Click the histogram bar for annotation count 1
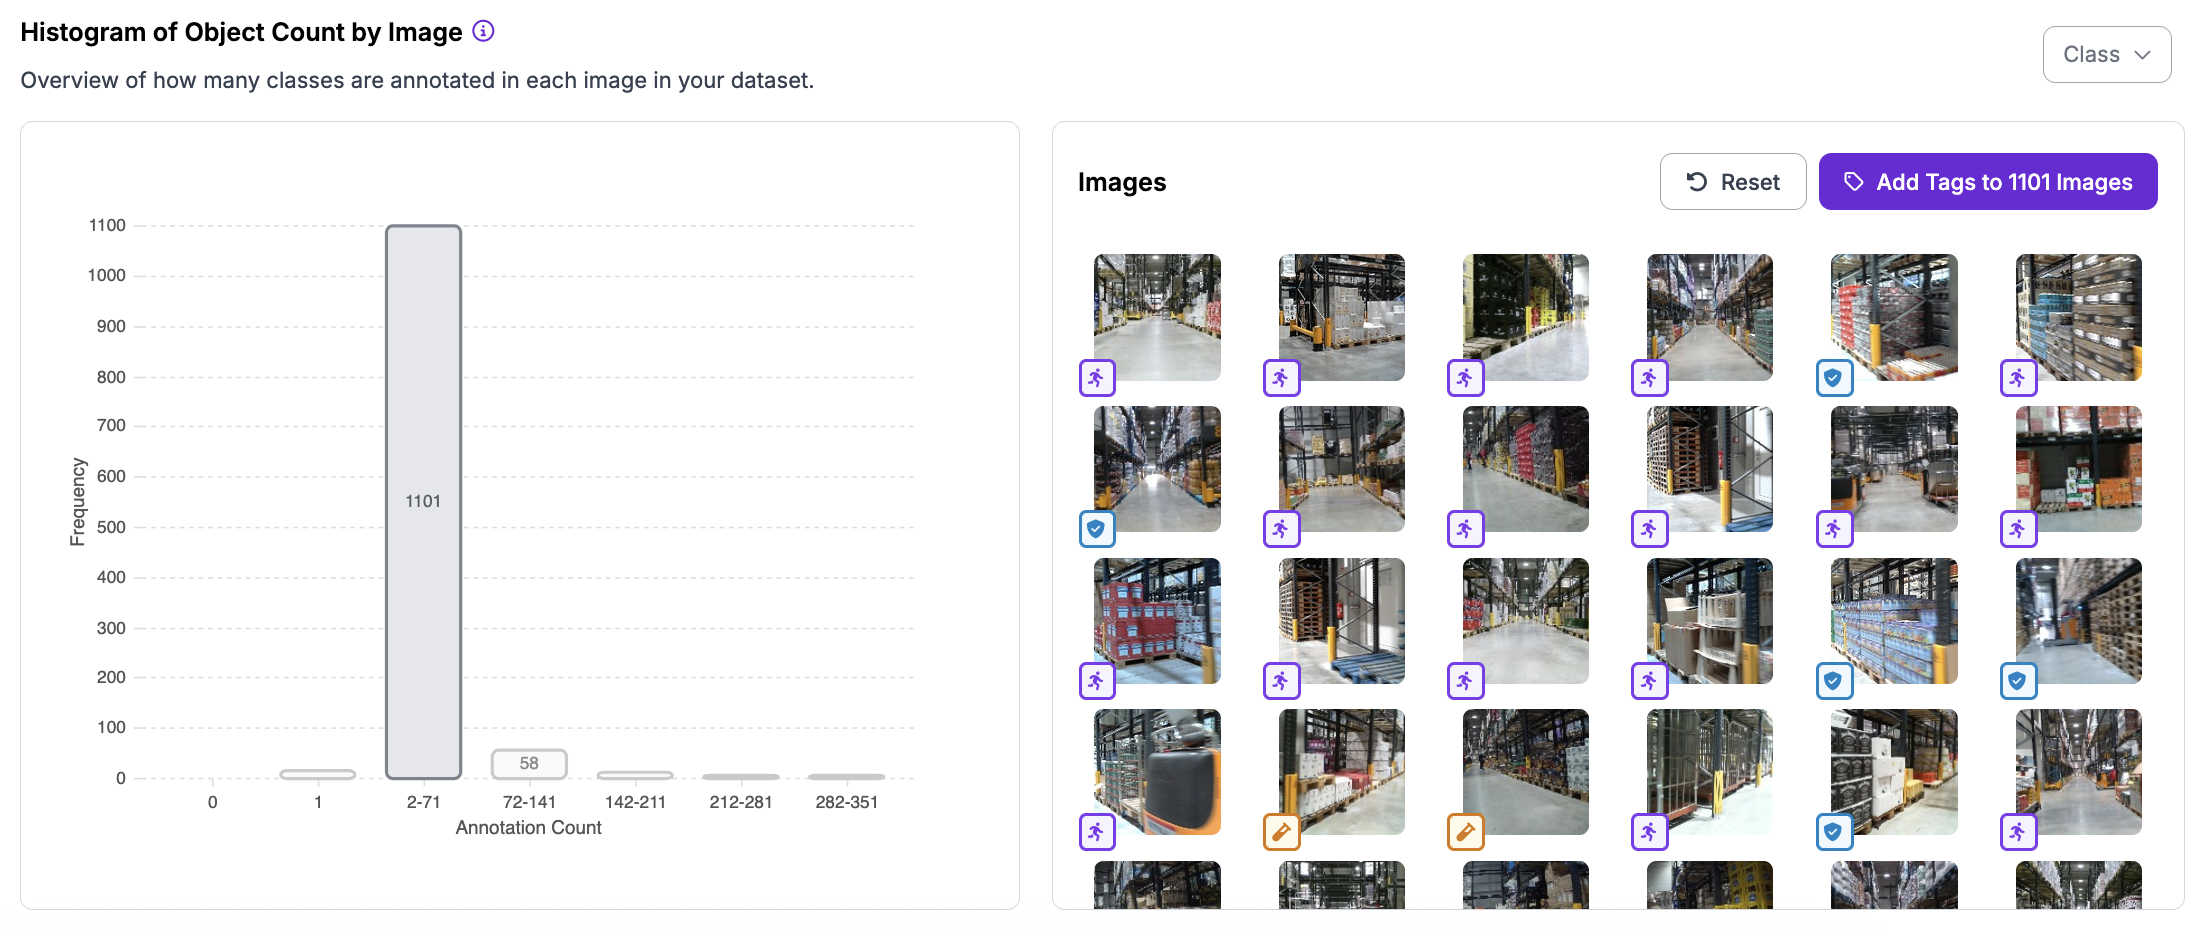This screenshot has width=2198, height=930. tap(318, 774)
